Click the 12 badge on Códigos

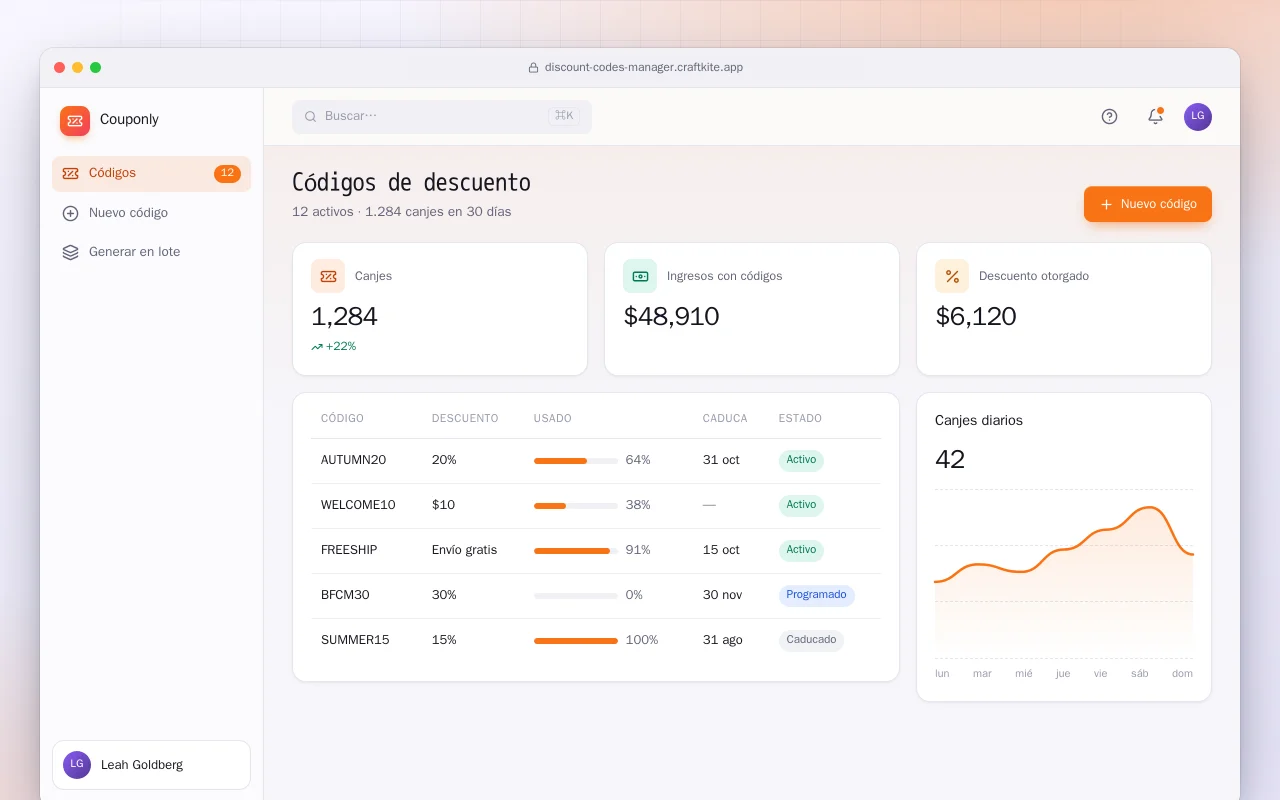[227, 174]
